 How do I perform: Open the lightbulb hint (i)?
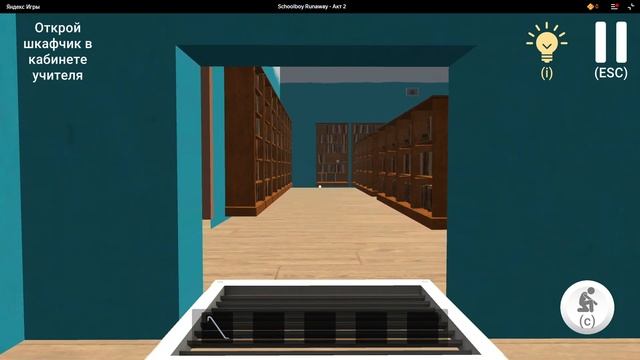[547, 50]
